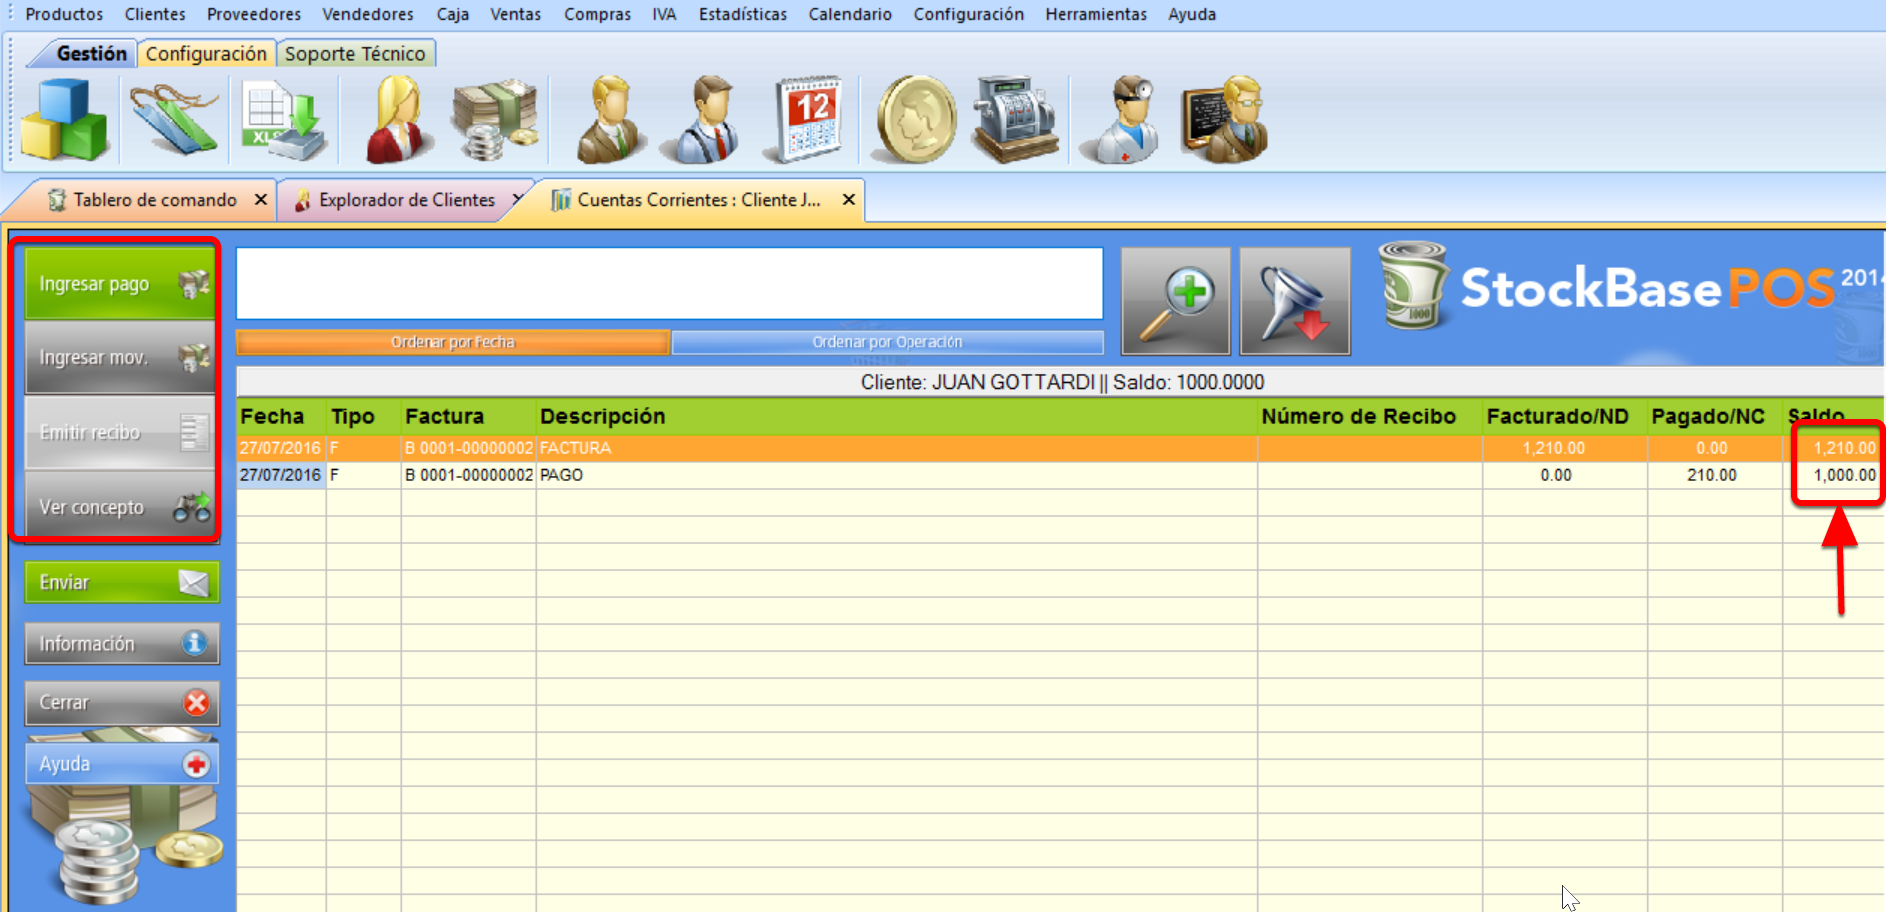Click the Ayuda button in sidebar
The image size is (1886, 912).
(x=122, y=764)
